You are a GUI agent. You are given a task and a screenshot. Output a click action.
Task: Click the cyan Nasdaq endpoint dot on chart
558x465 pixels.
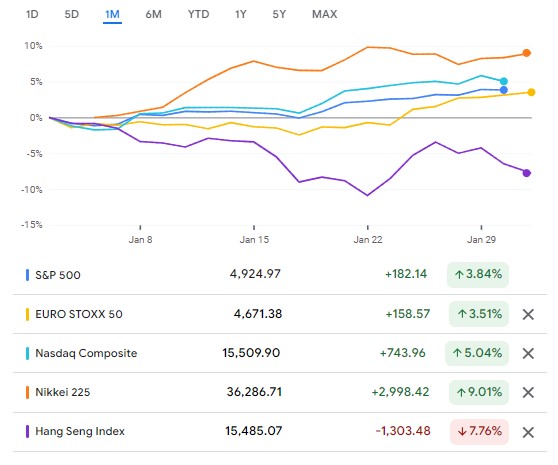coord(504,81)
